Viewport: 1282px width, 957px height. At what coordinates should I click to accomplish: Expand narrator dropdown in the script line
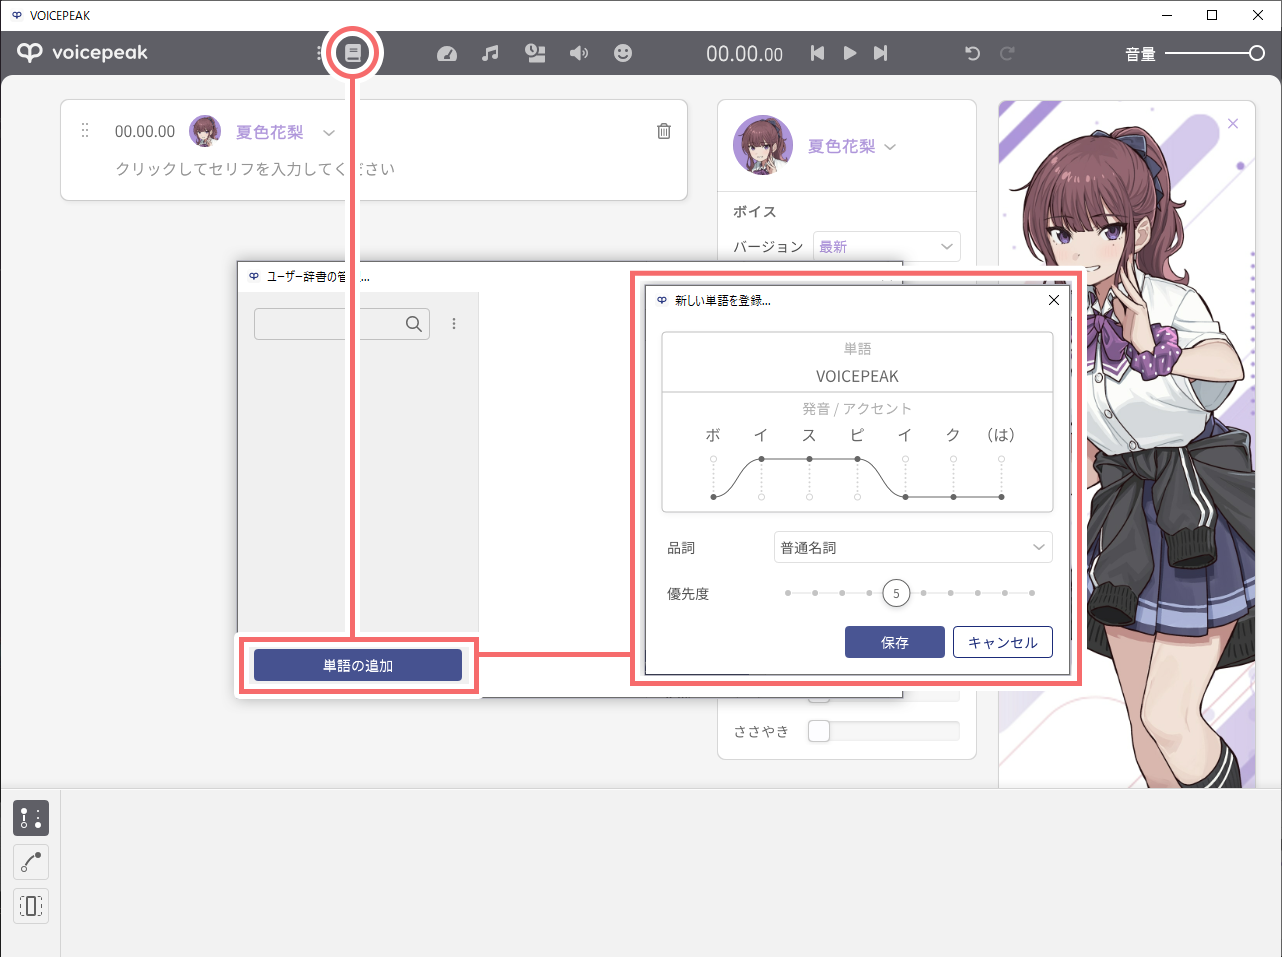328,132
